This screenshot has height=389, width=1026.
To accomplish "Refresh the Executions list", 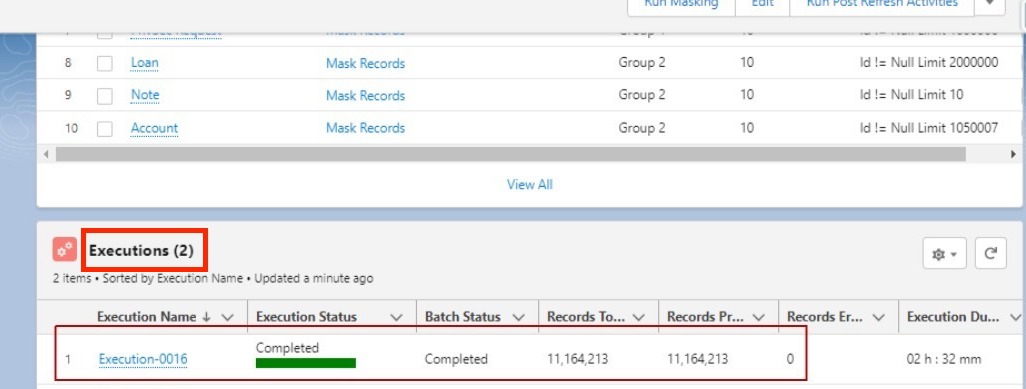I will coord(990,253).
